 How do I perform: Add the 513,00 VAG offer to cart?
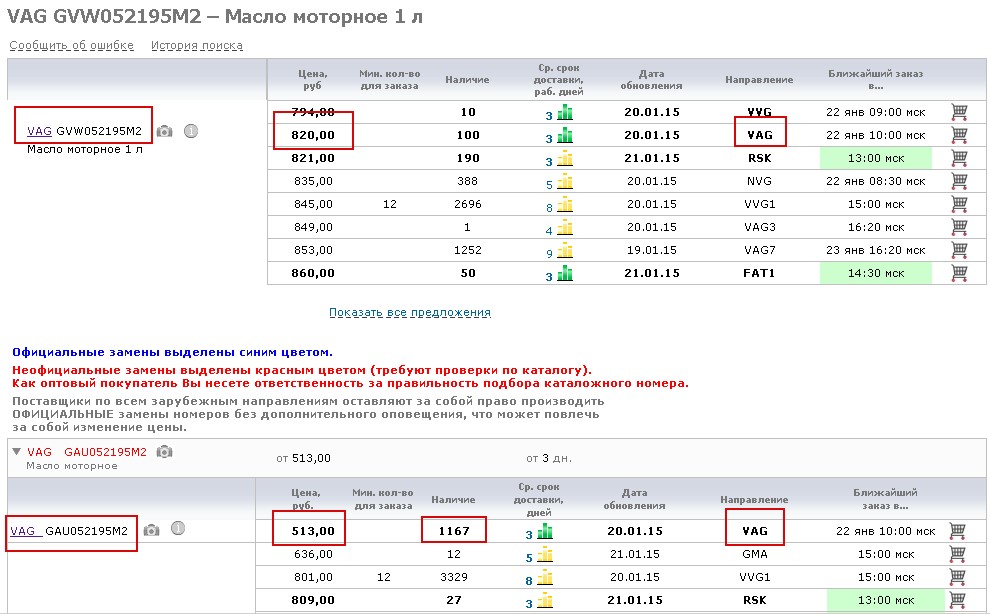957,531
